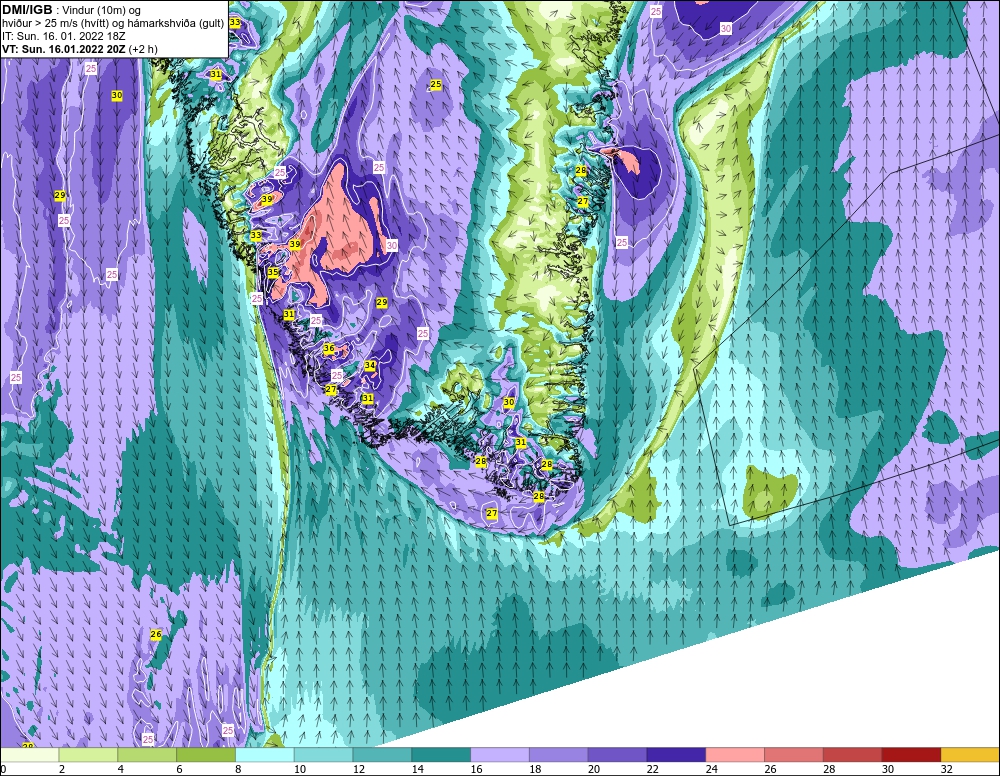Pick the 22–24 m/s dark indigo swatch

[x=676, y=755]
